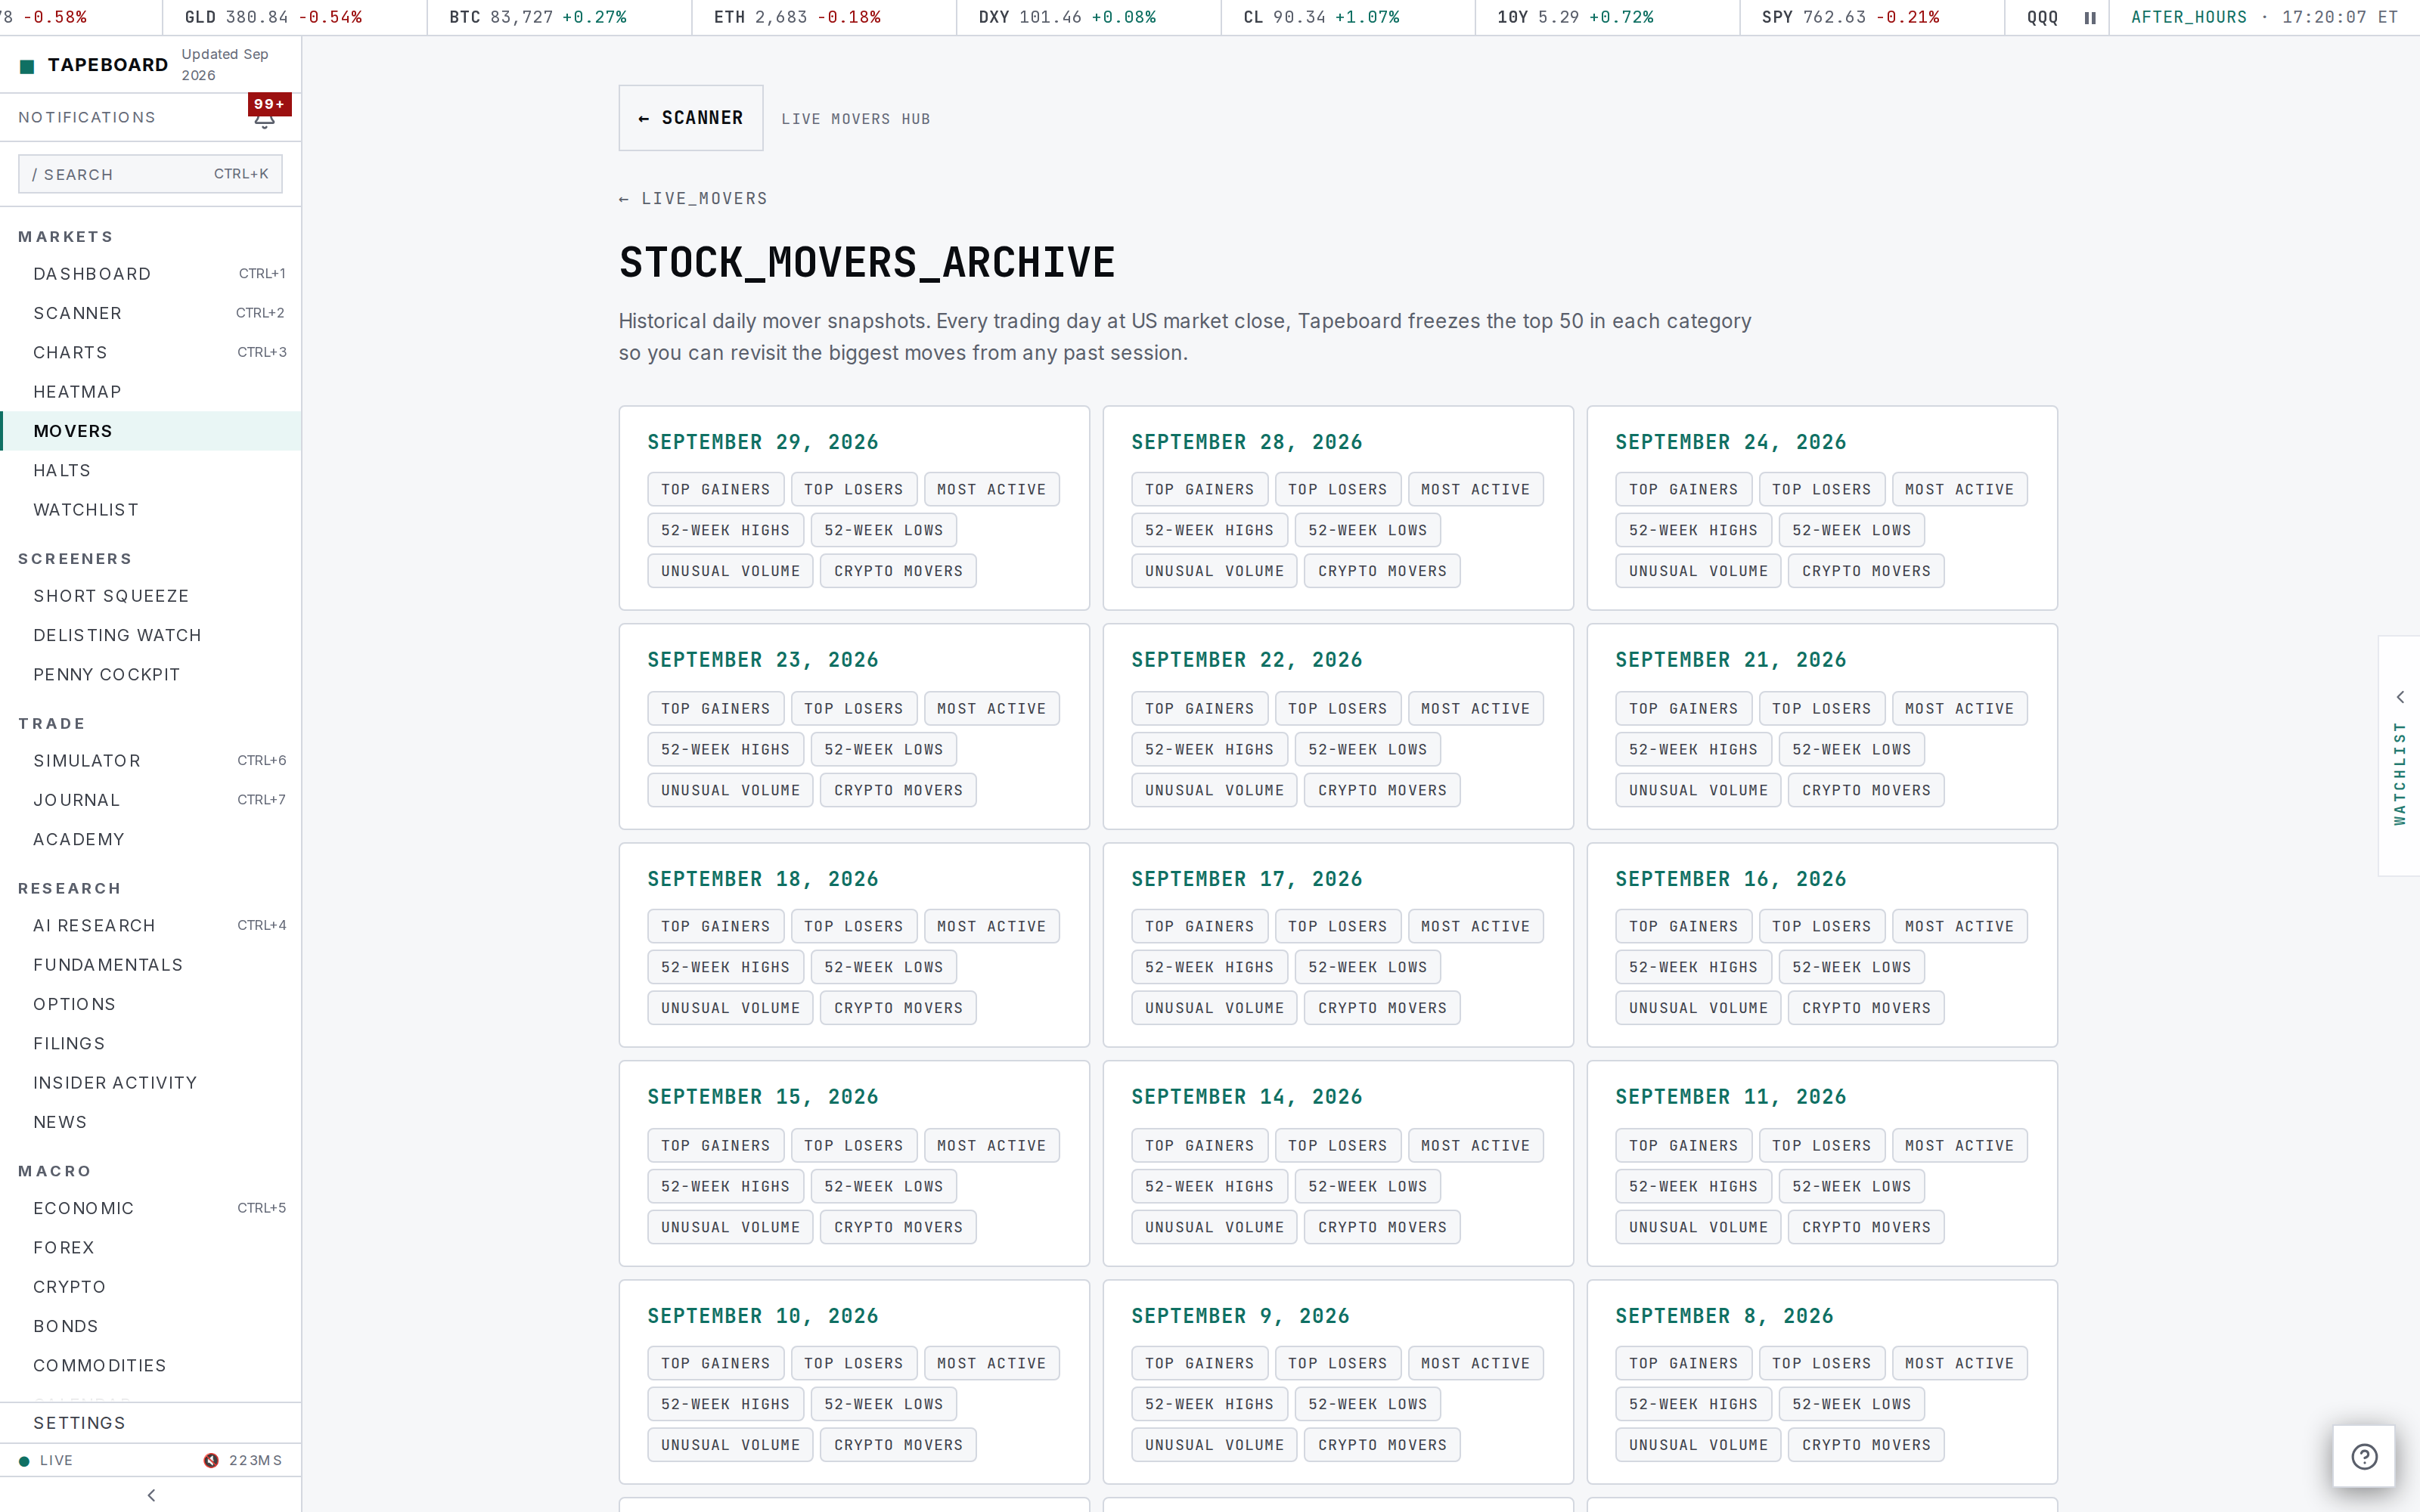This screenshot has width=2420, height=1512.
Task: Click the GLD ticker quote
Action: tap(273, 17)
